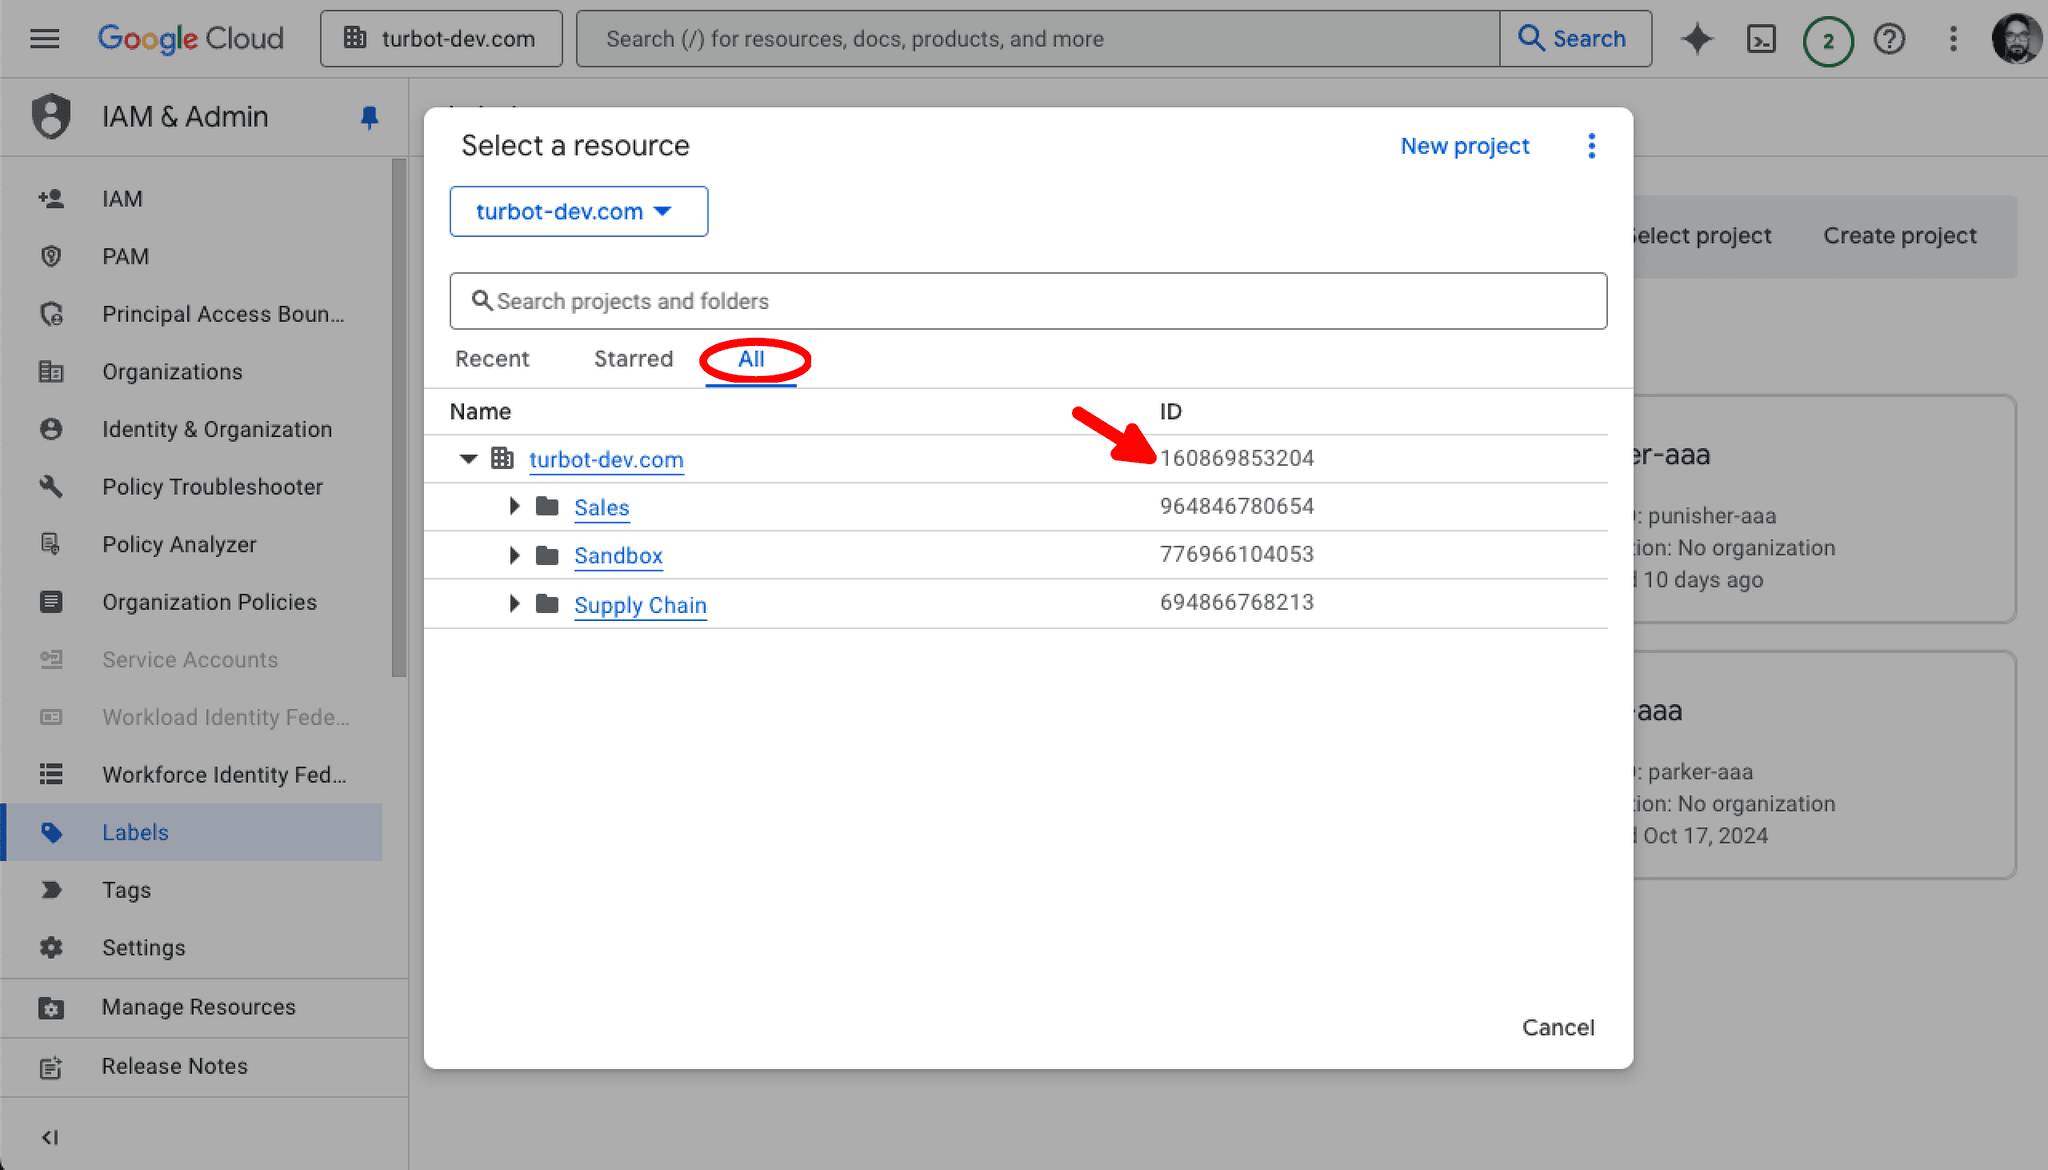Click the Manage Resources folder-gear icon
The image size is (2048, 1170).
[51, 1008]
